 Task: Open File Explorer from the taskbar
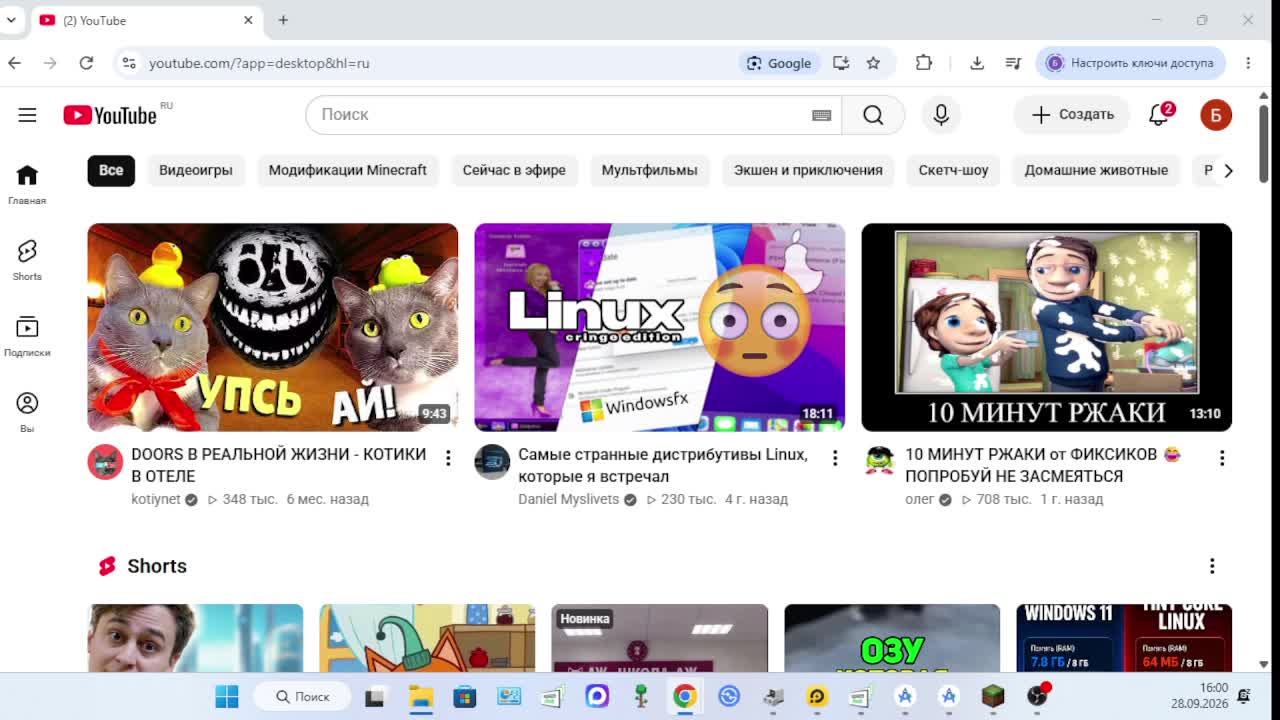[x=421, y=696]
